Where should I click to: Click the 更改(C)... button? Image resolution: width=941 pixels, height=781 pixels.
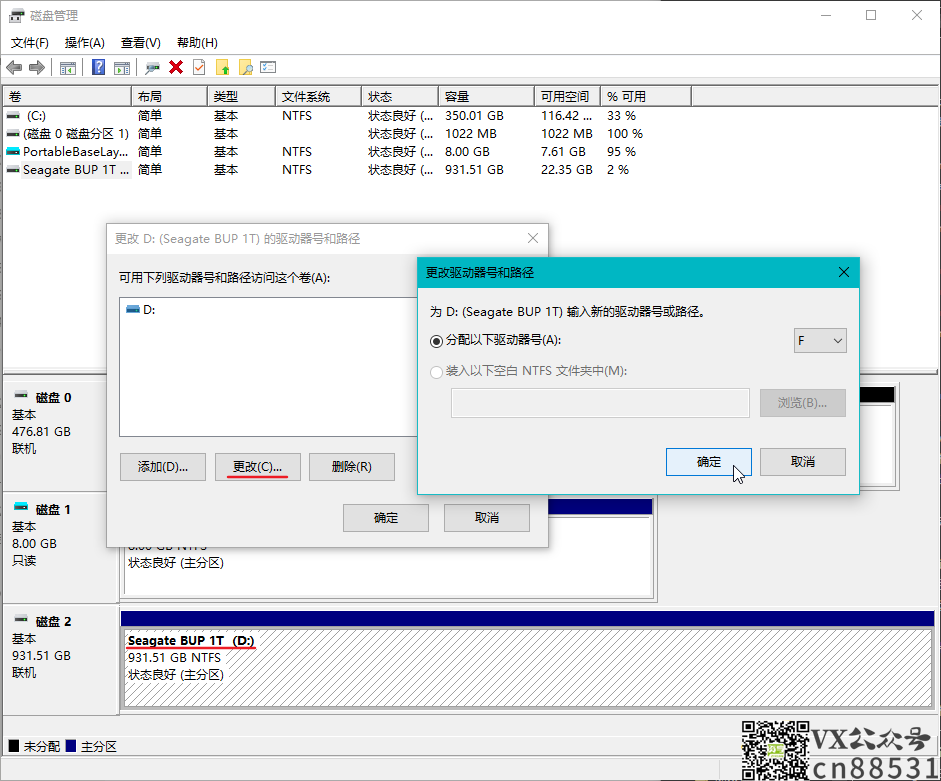(258, 467)
